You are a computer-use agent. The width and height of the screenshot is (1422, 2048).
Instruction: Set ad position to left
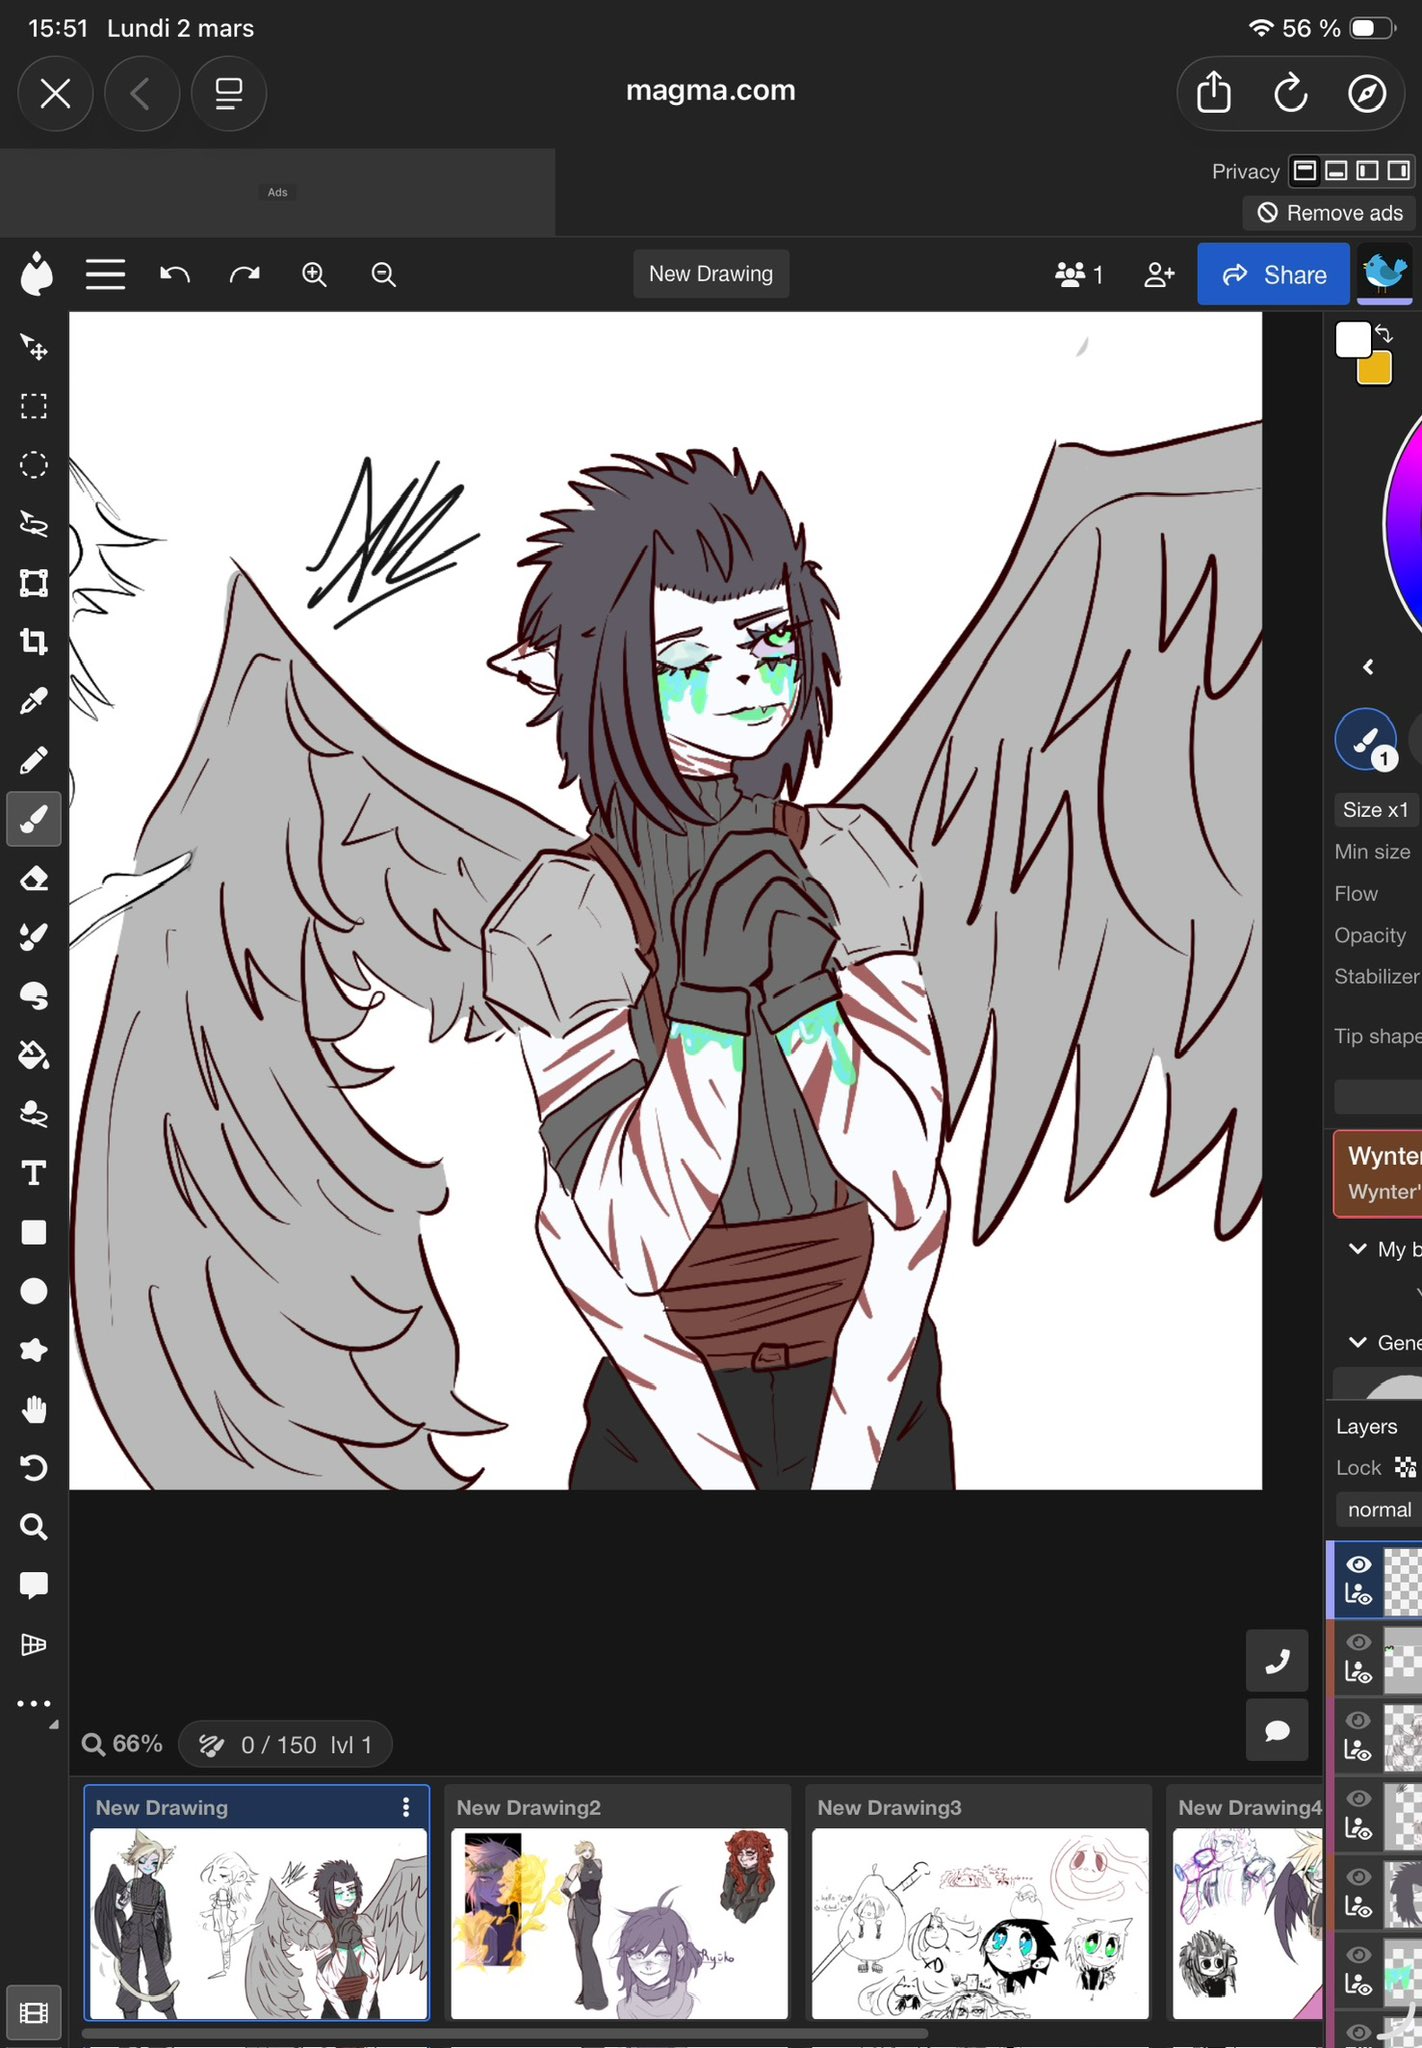click(1367, 171)
